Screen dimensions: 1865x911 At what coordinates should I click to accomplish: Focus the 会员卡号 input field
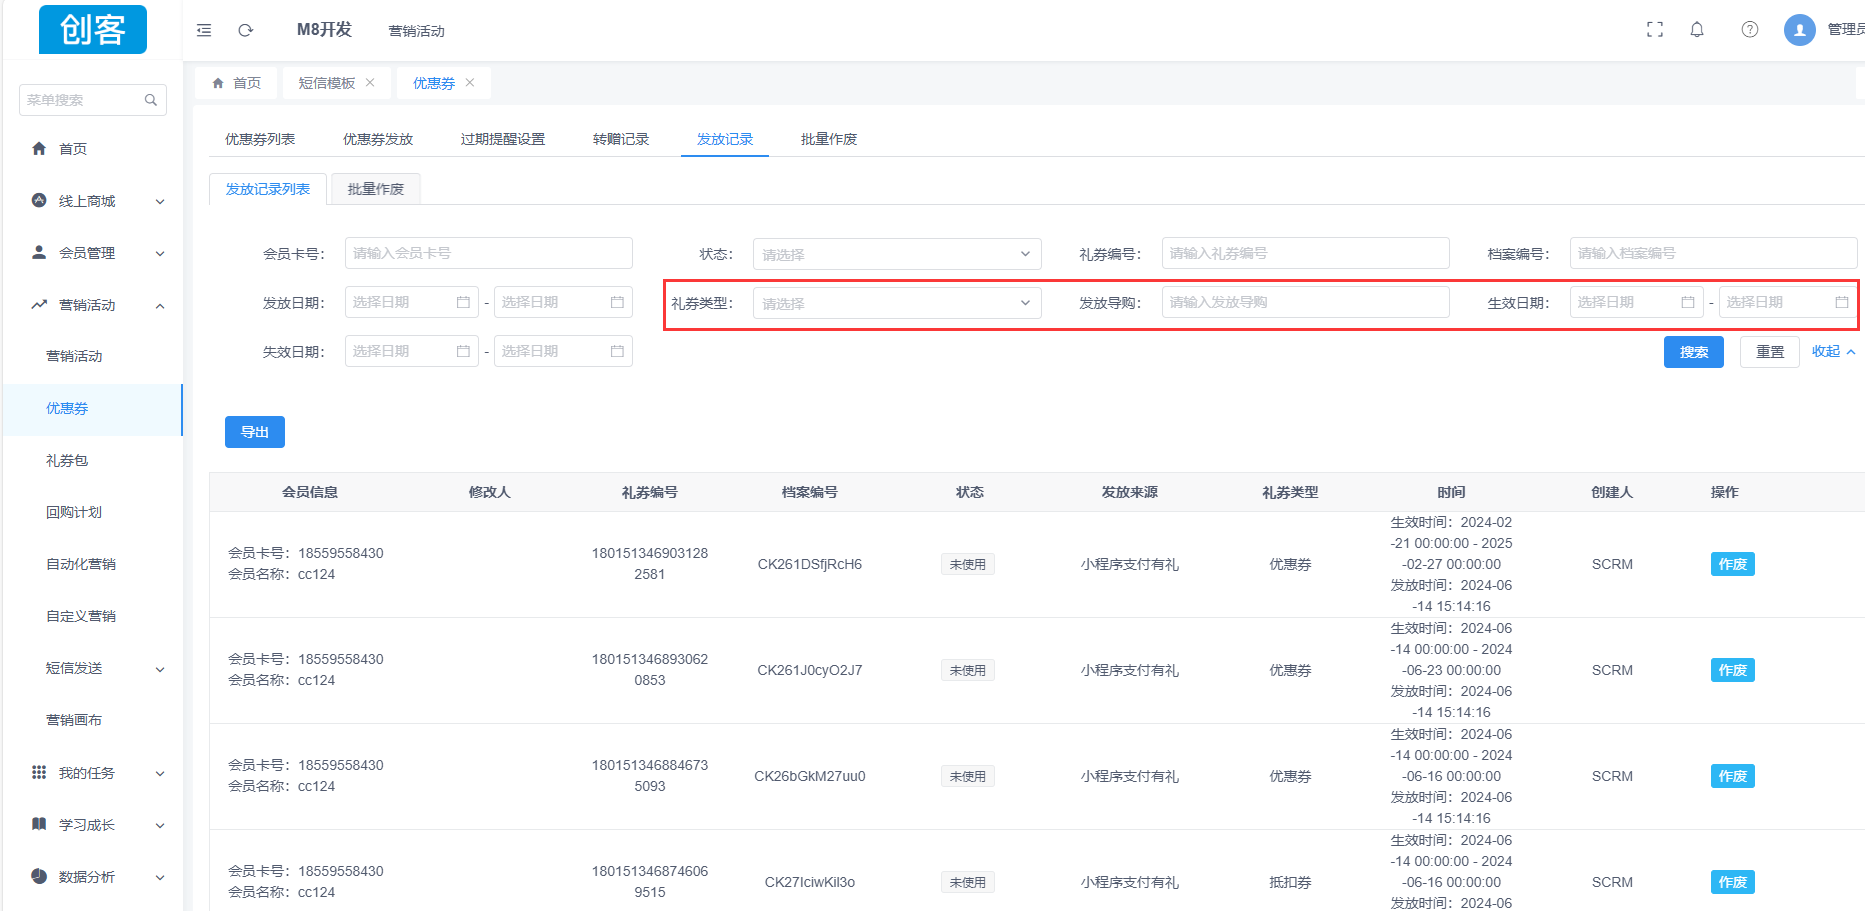pos(488,253)
